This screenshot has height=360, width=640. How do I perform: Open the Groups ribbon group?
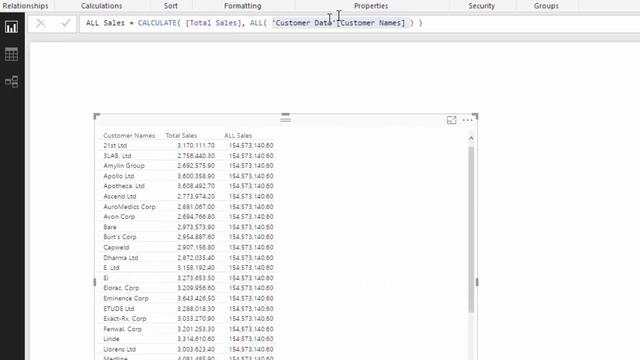click(546, 6)
